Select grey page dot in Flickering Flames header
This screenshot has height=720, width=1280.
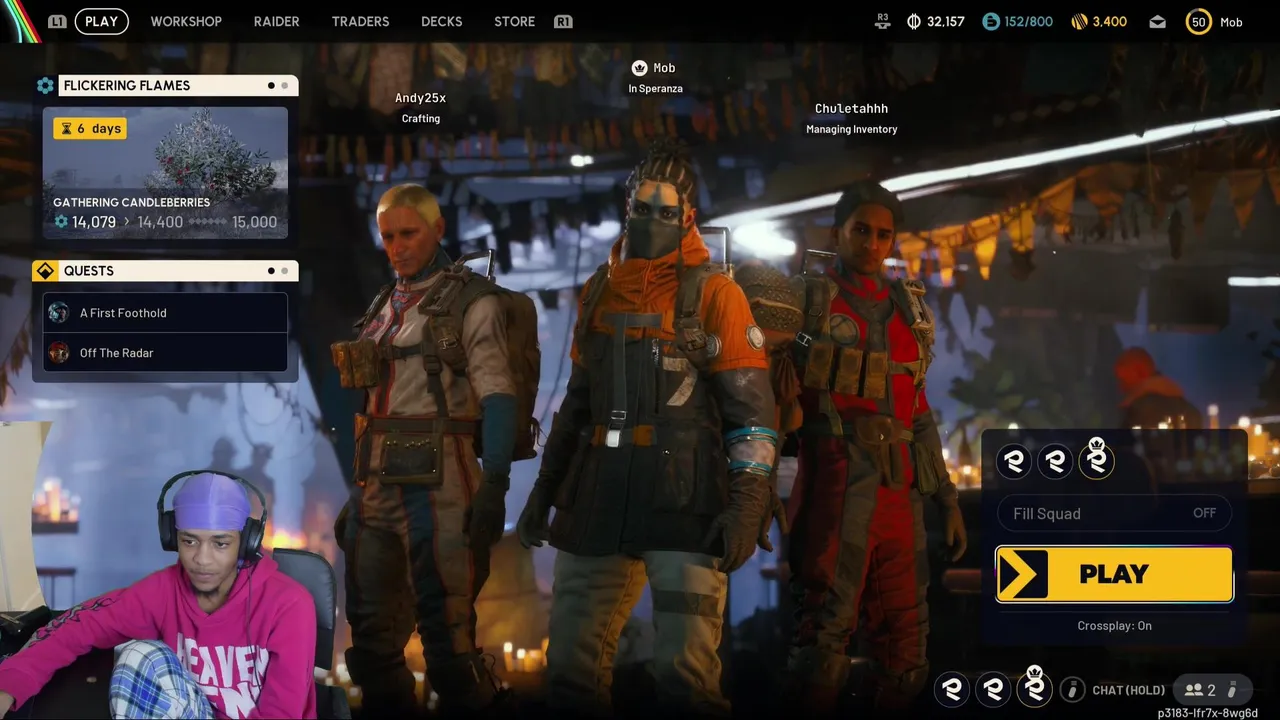point(284,86)
